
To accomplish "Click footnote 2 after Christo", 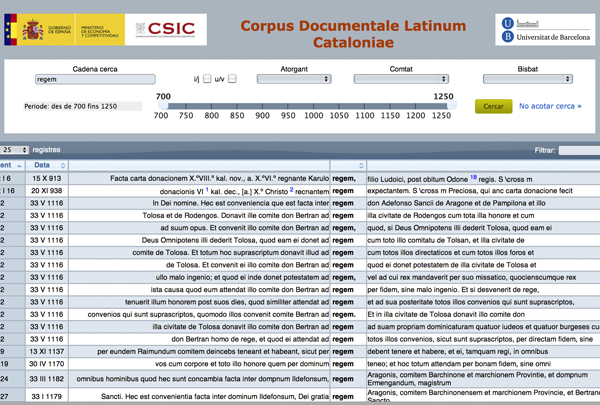I will click(x=291, y=189).
